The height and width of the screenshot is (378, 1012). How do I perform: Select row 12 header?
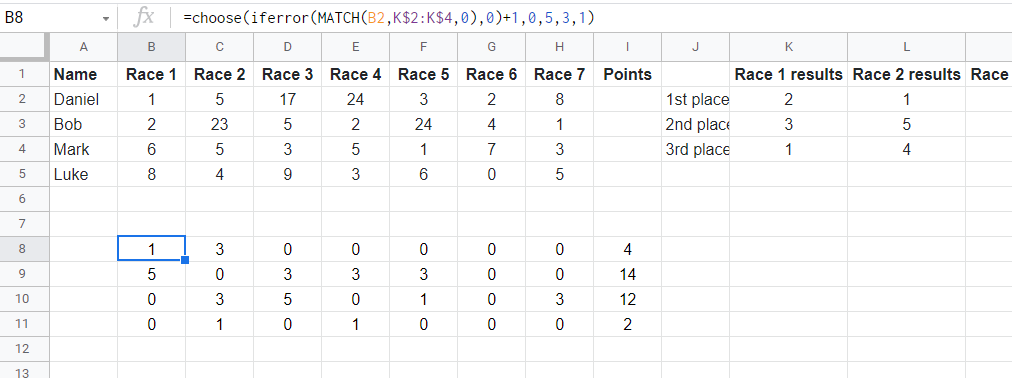tap(25, 349)
